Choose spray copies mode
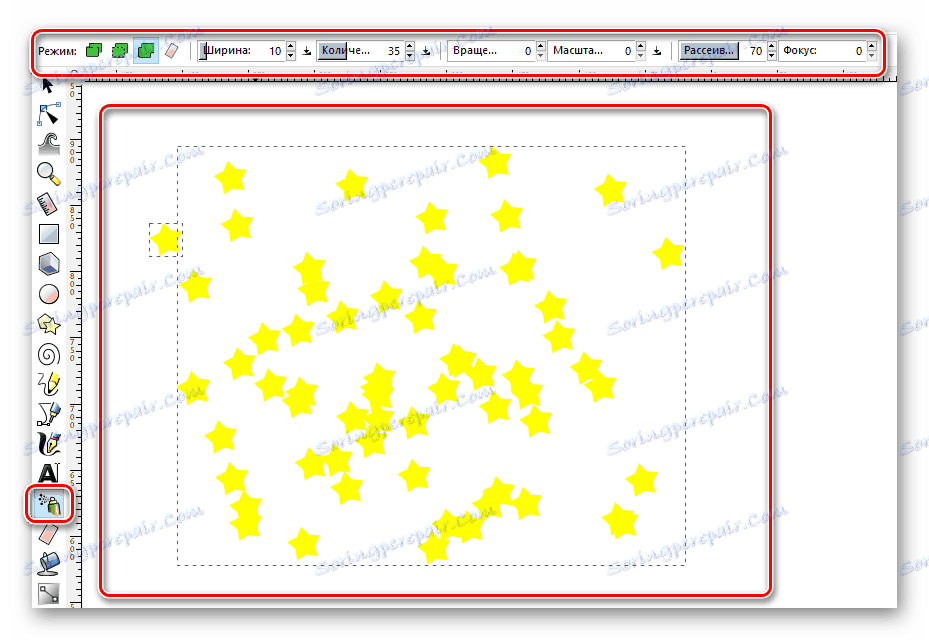Screen dimensions: 929x640 coord(94,50)
